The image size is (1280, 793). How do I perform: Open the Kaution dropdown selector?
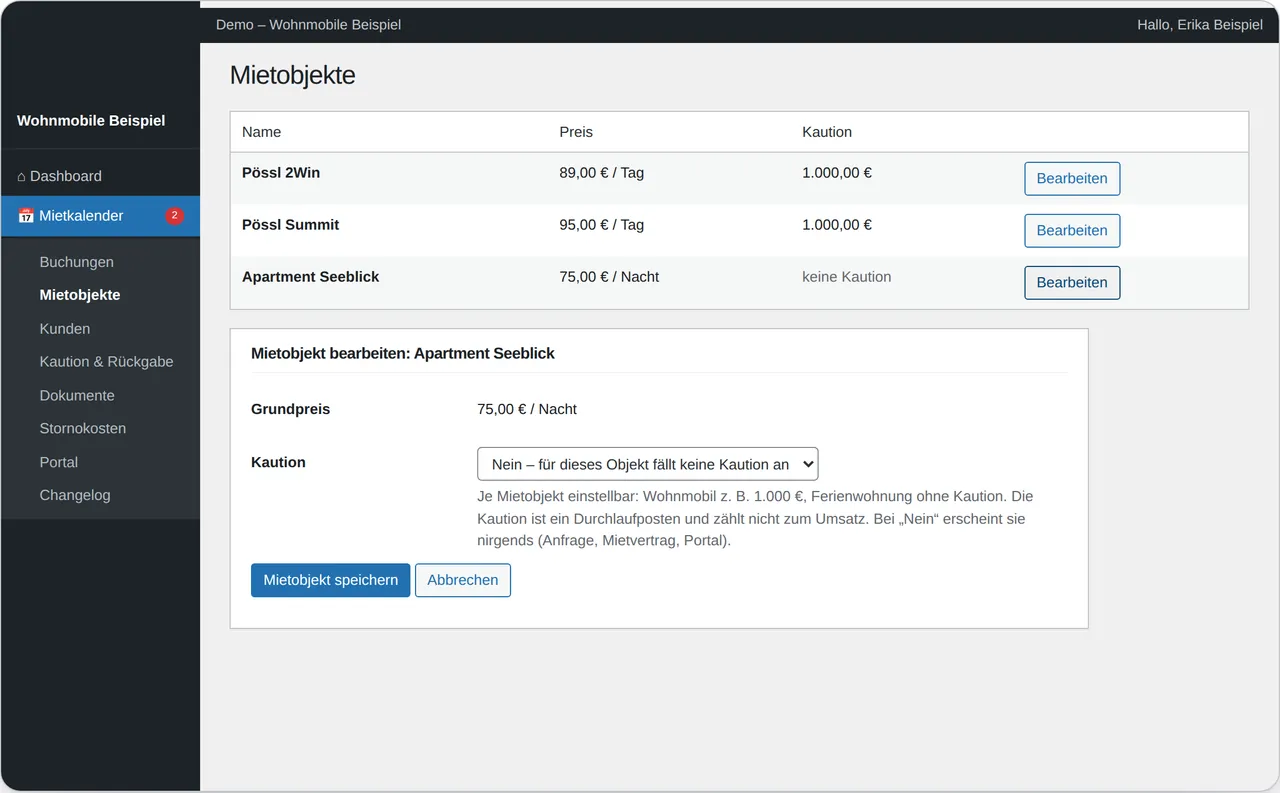pos(647,464)
